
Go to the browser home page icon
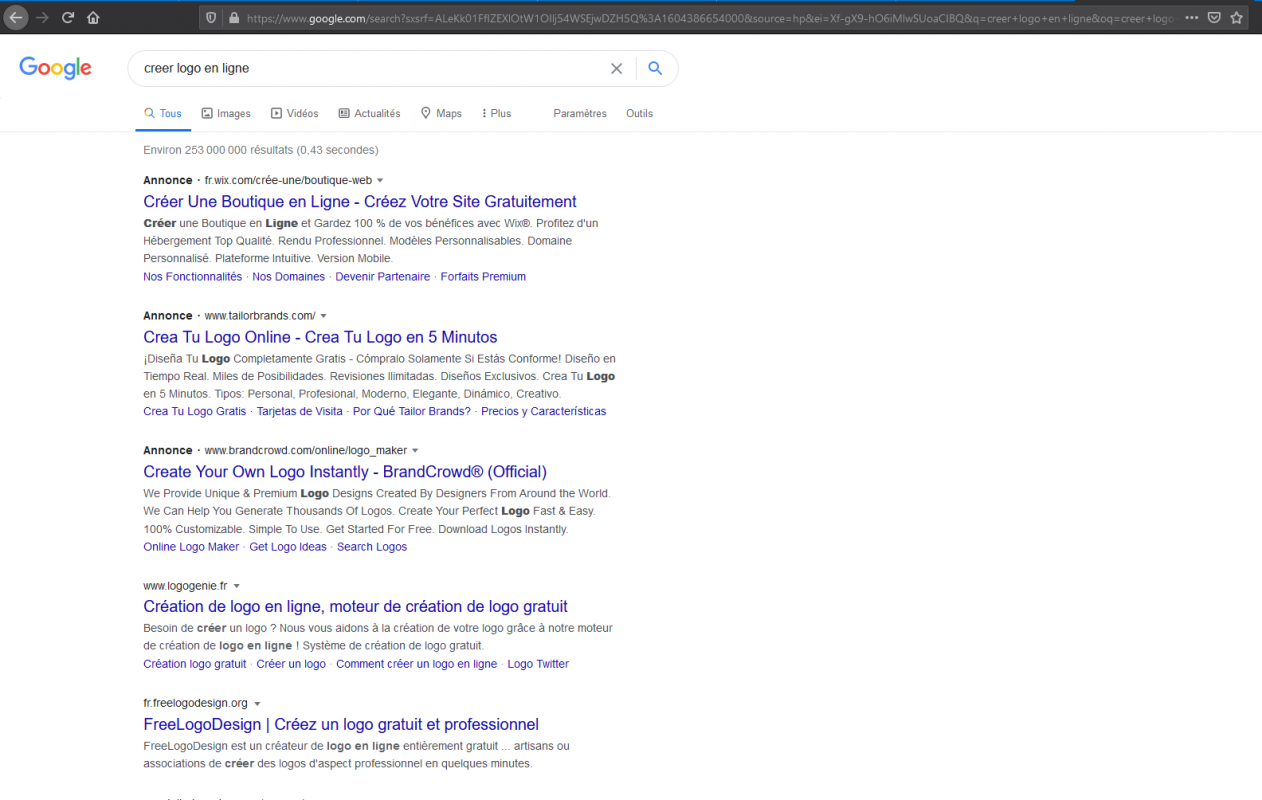click(93, 17)
